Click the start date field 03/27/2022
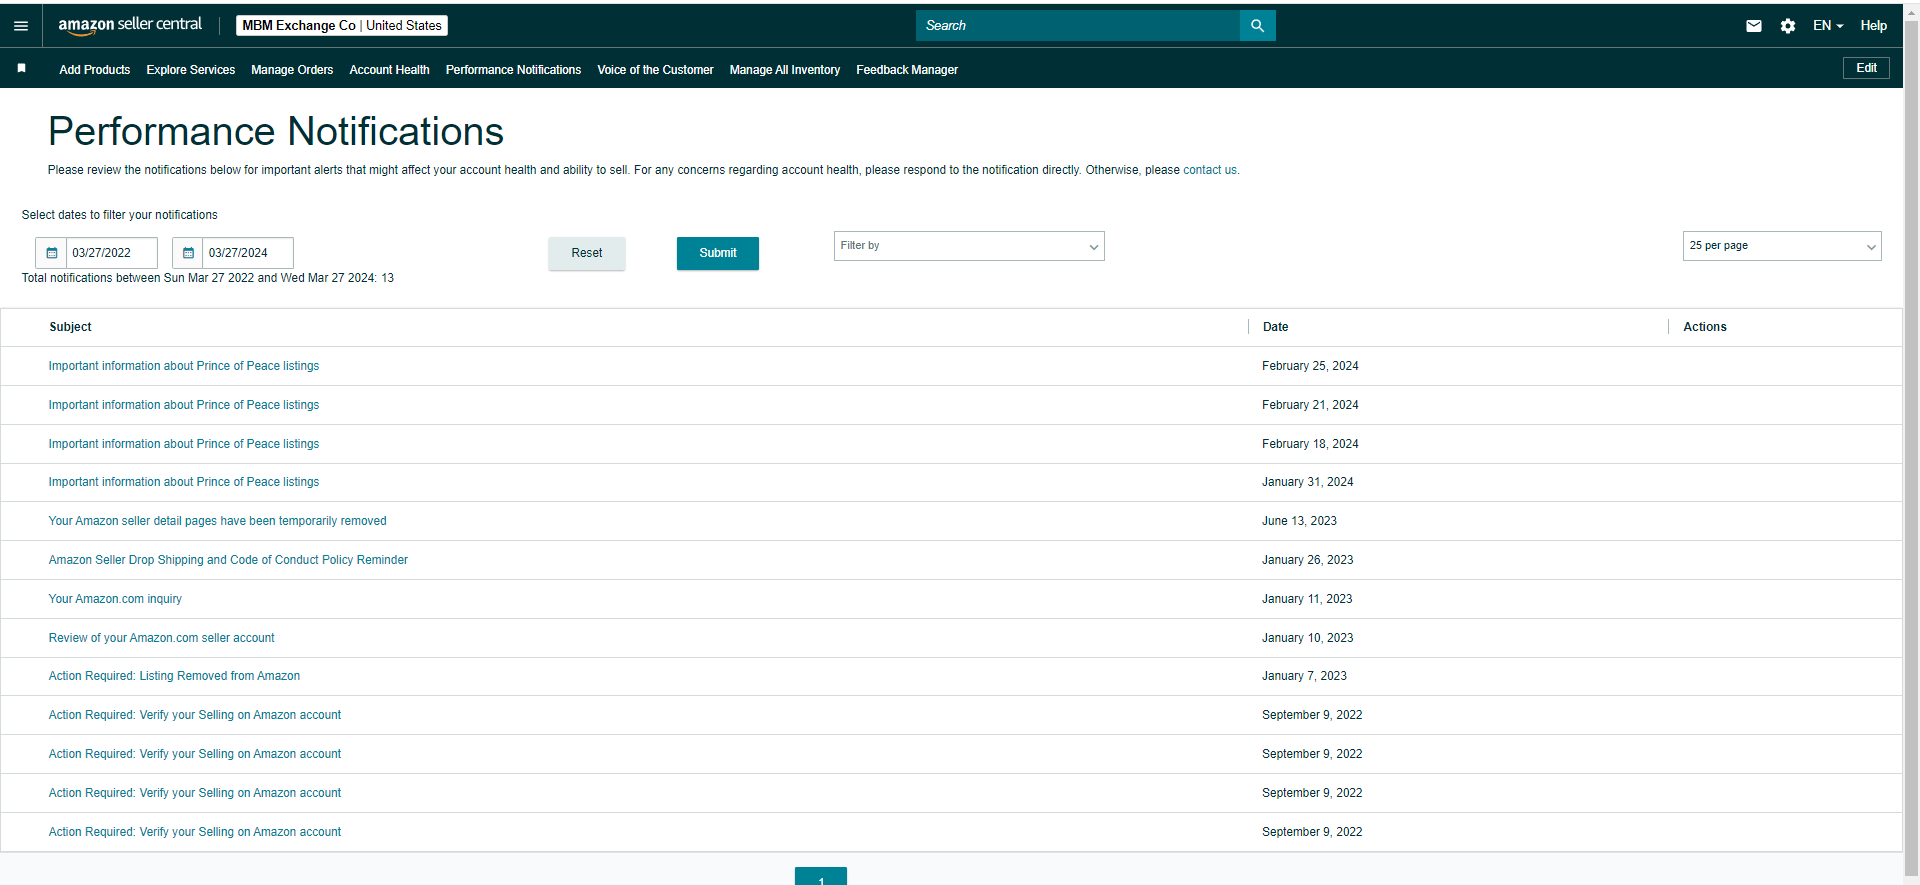1920x885 pixels. tap(111, 253)
